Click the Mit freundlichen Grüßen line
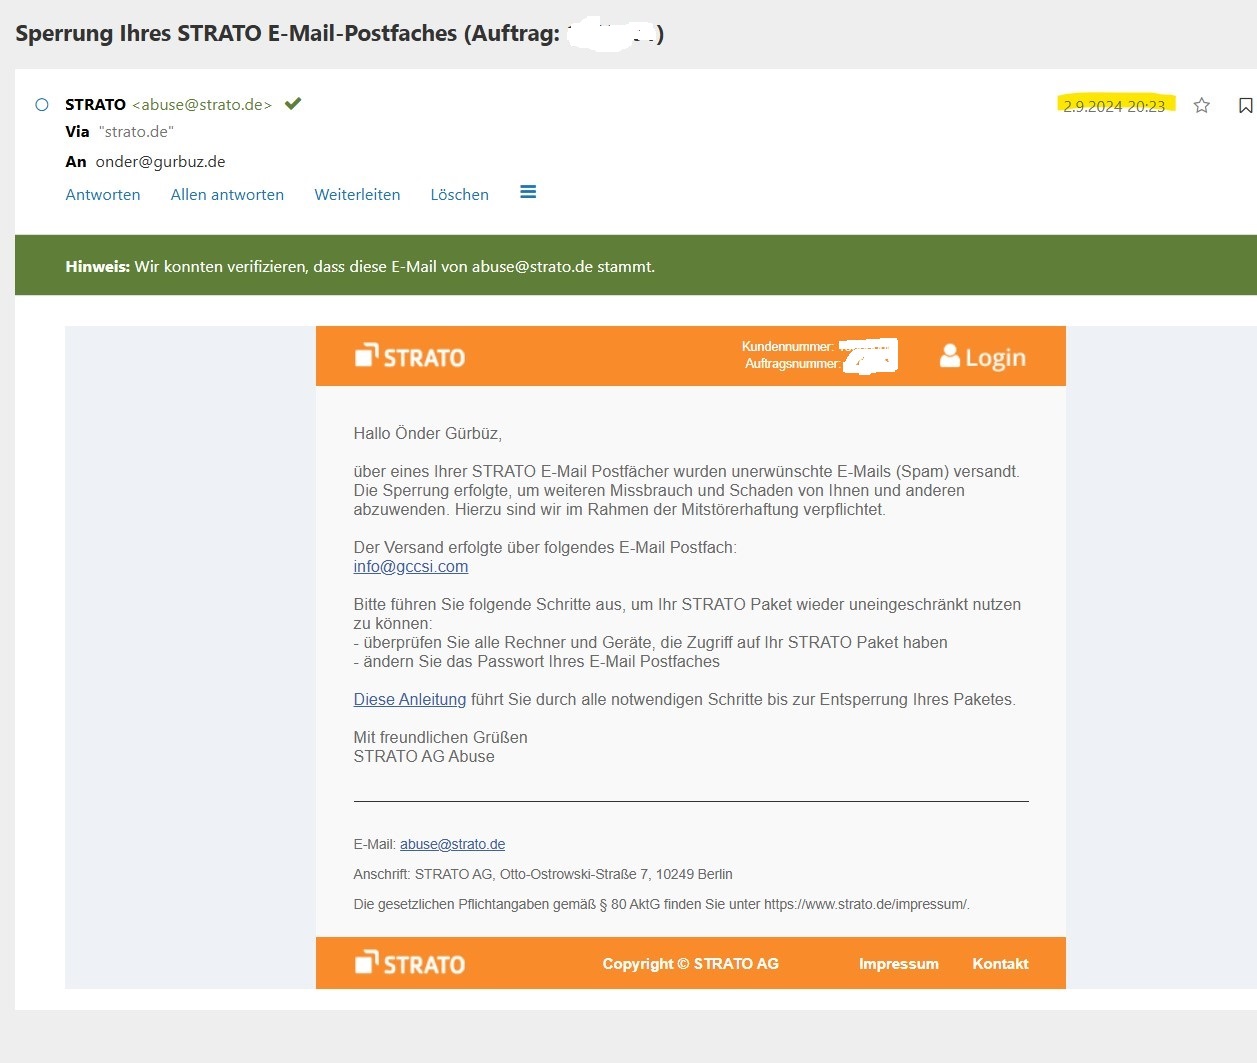 point(440,738)
